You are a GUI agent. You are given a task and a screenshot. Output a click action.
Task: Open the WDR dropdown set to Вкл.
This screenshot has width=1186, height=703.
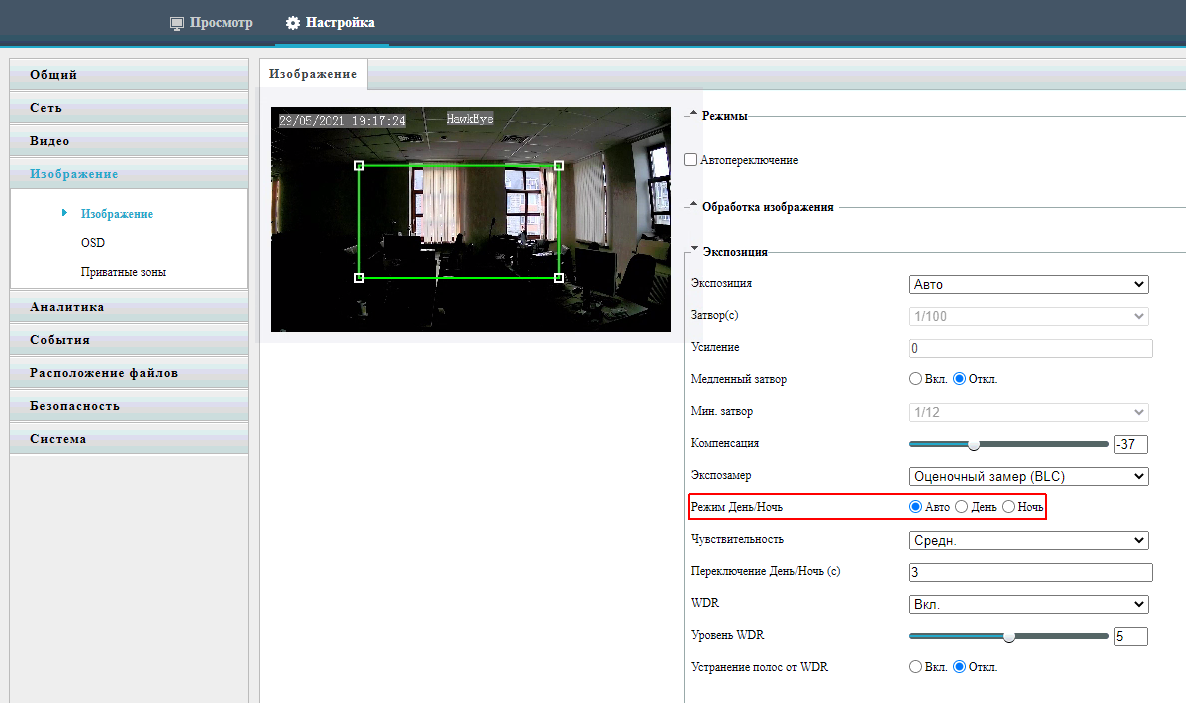pos(1029,605)
